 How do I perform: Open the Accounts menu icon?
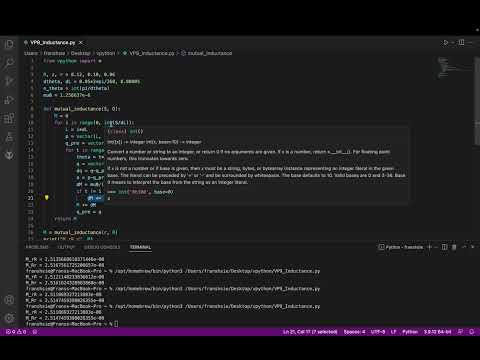click(x=9, y=300)
